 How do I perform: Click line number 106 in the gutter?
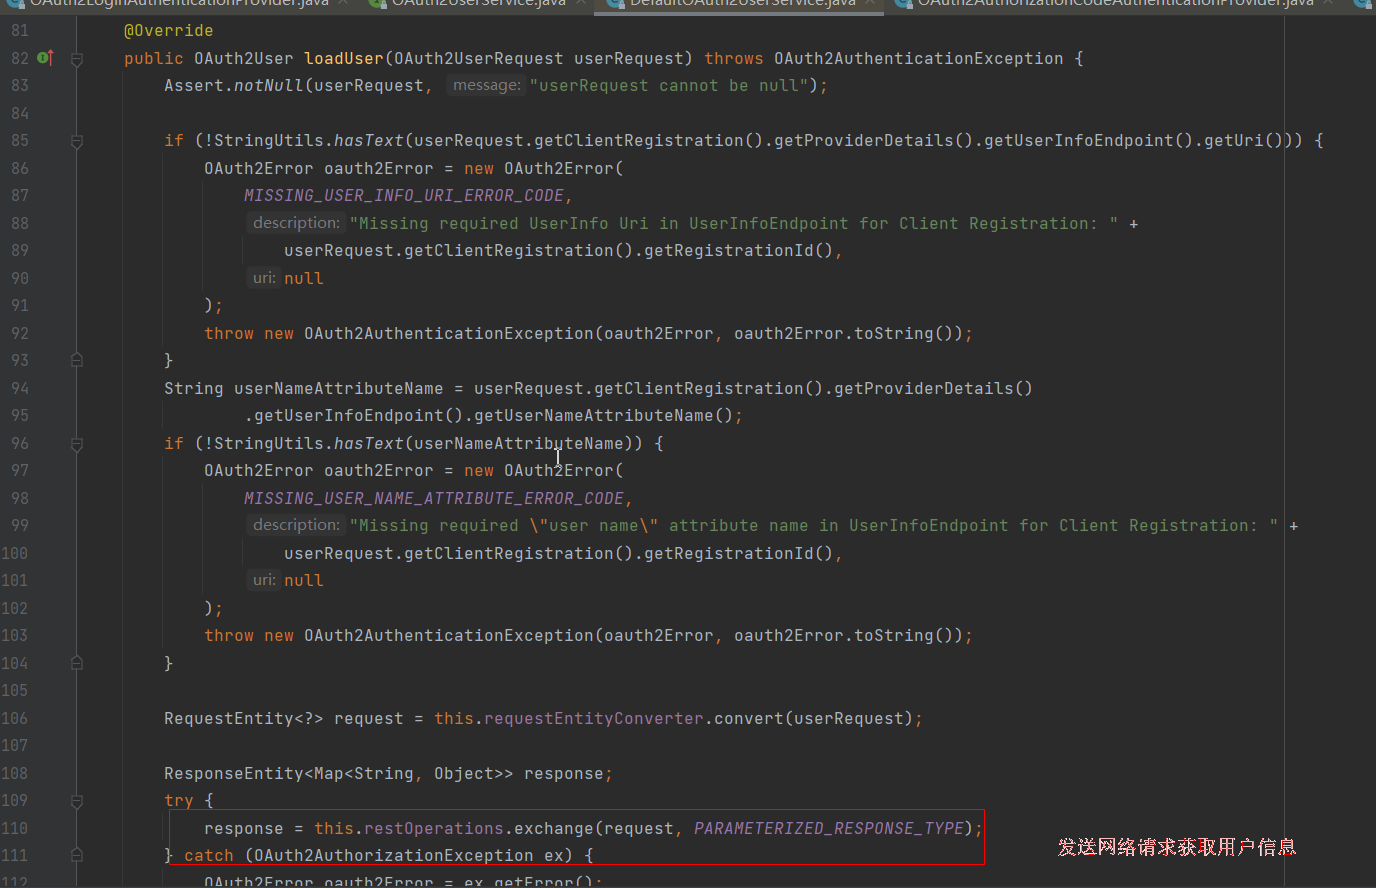click(15, 718)
